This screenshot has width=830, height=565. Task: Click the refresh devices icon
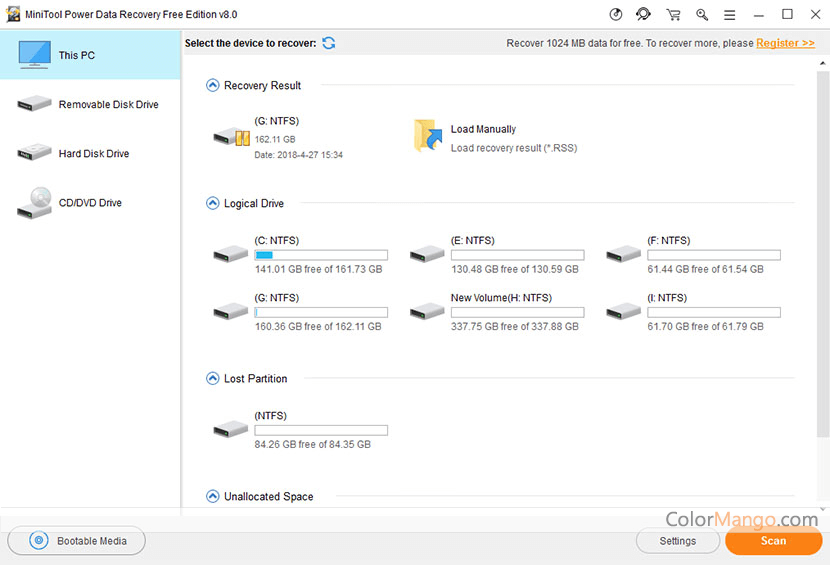(x=329, y=43)
